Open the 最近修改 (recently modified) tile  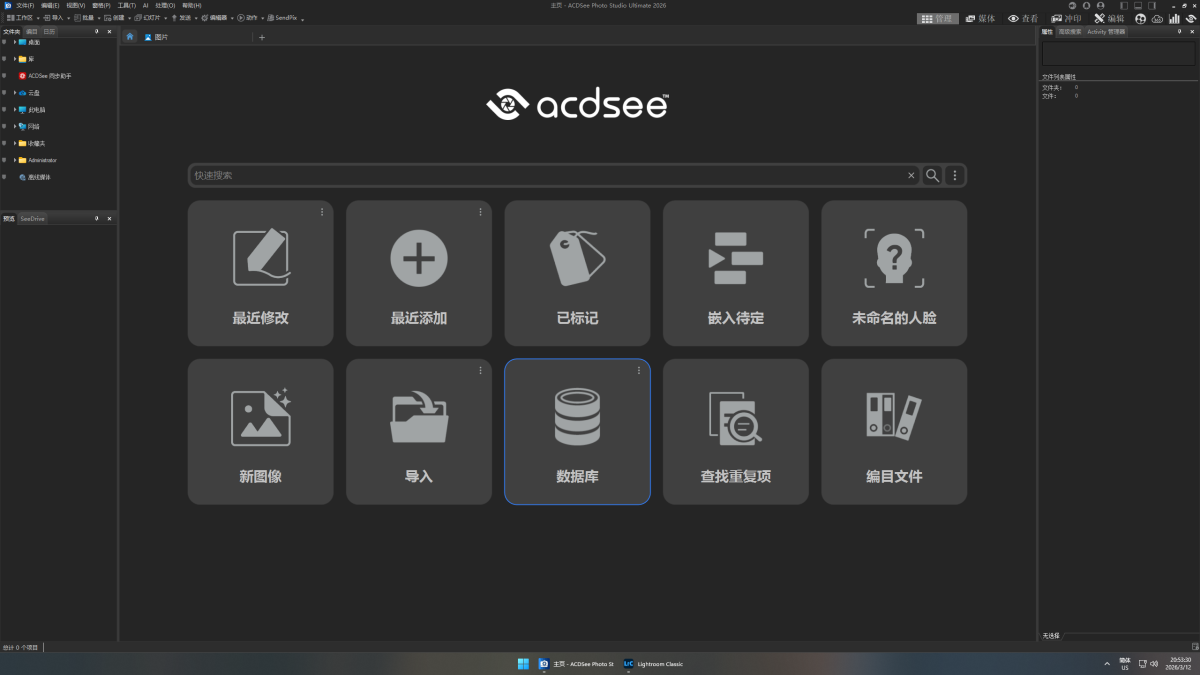(x=260, y=273)
